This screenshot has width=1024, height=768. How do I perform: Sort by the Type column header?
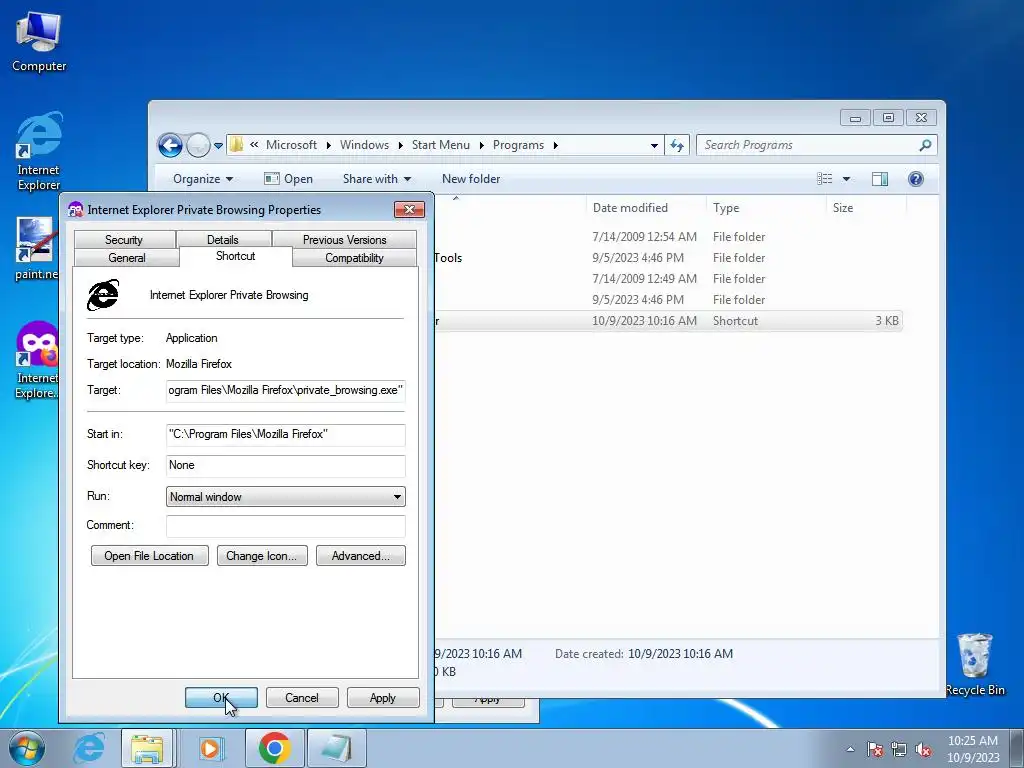tap(766, 208)
